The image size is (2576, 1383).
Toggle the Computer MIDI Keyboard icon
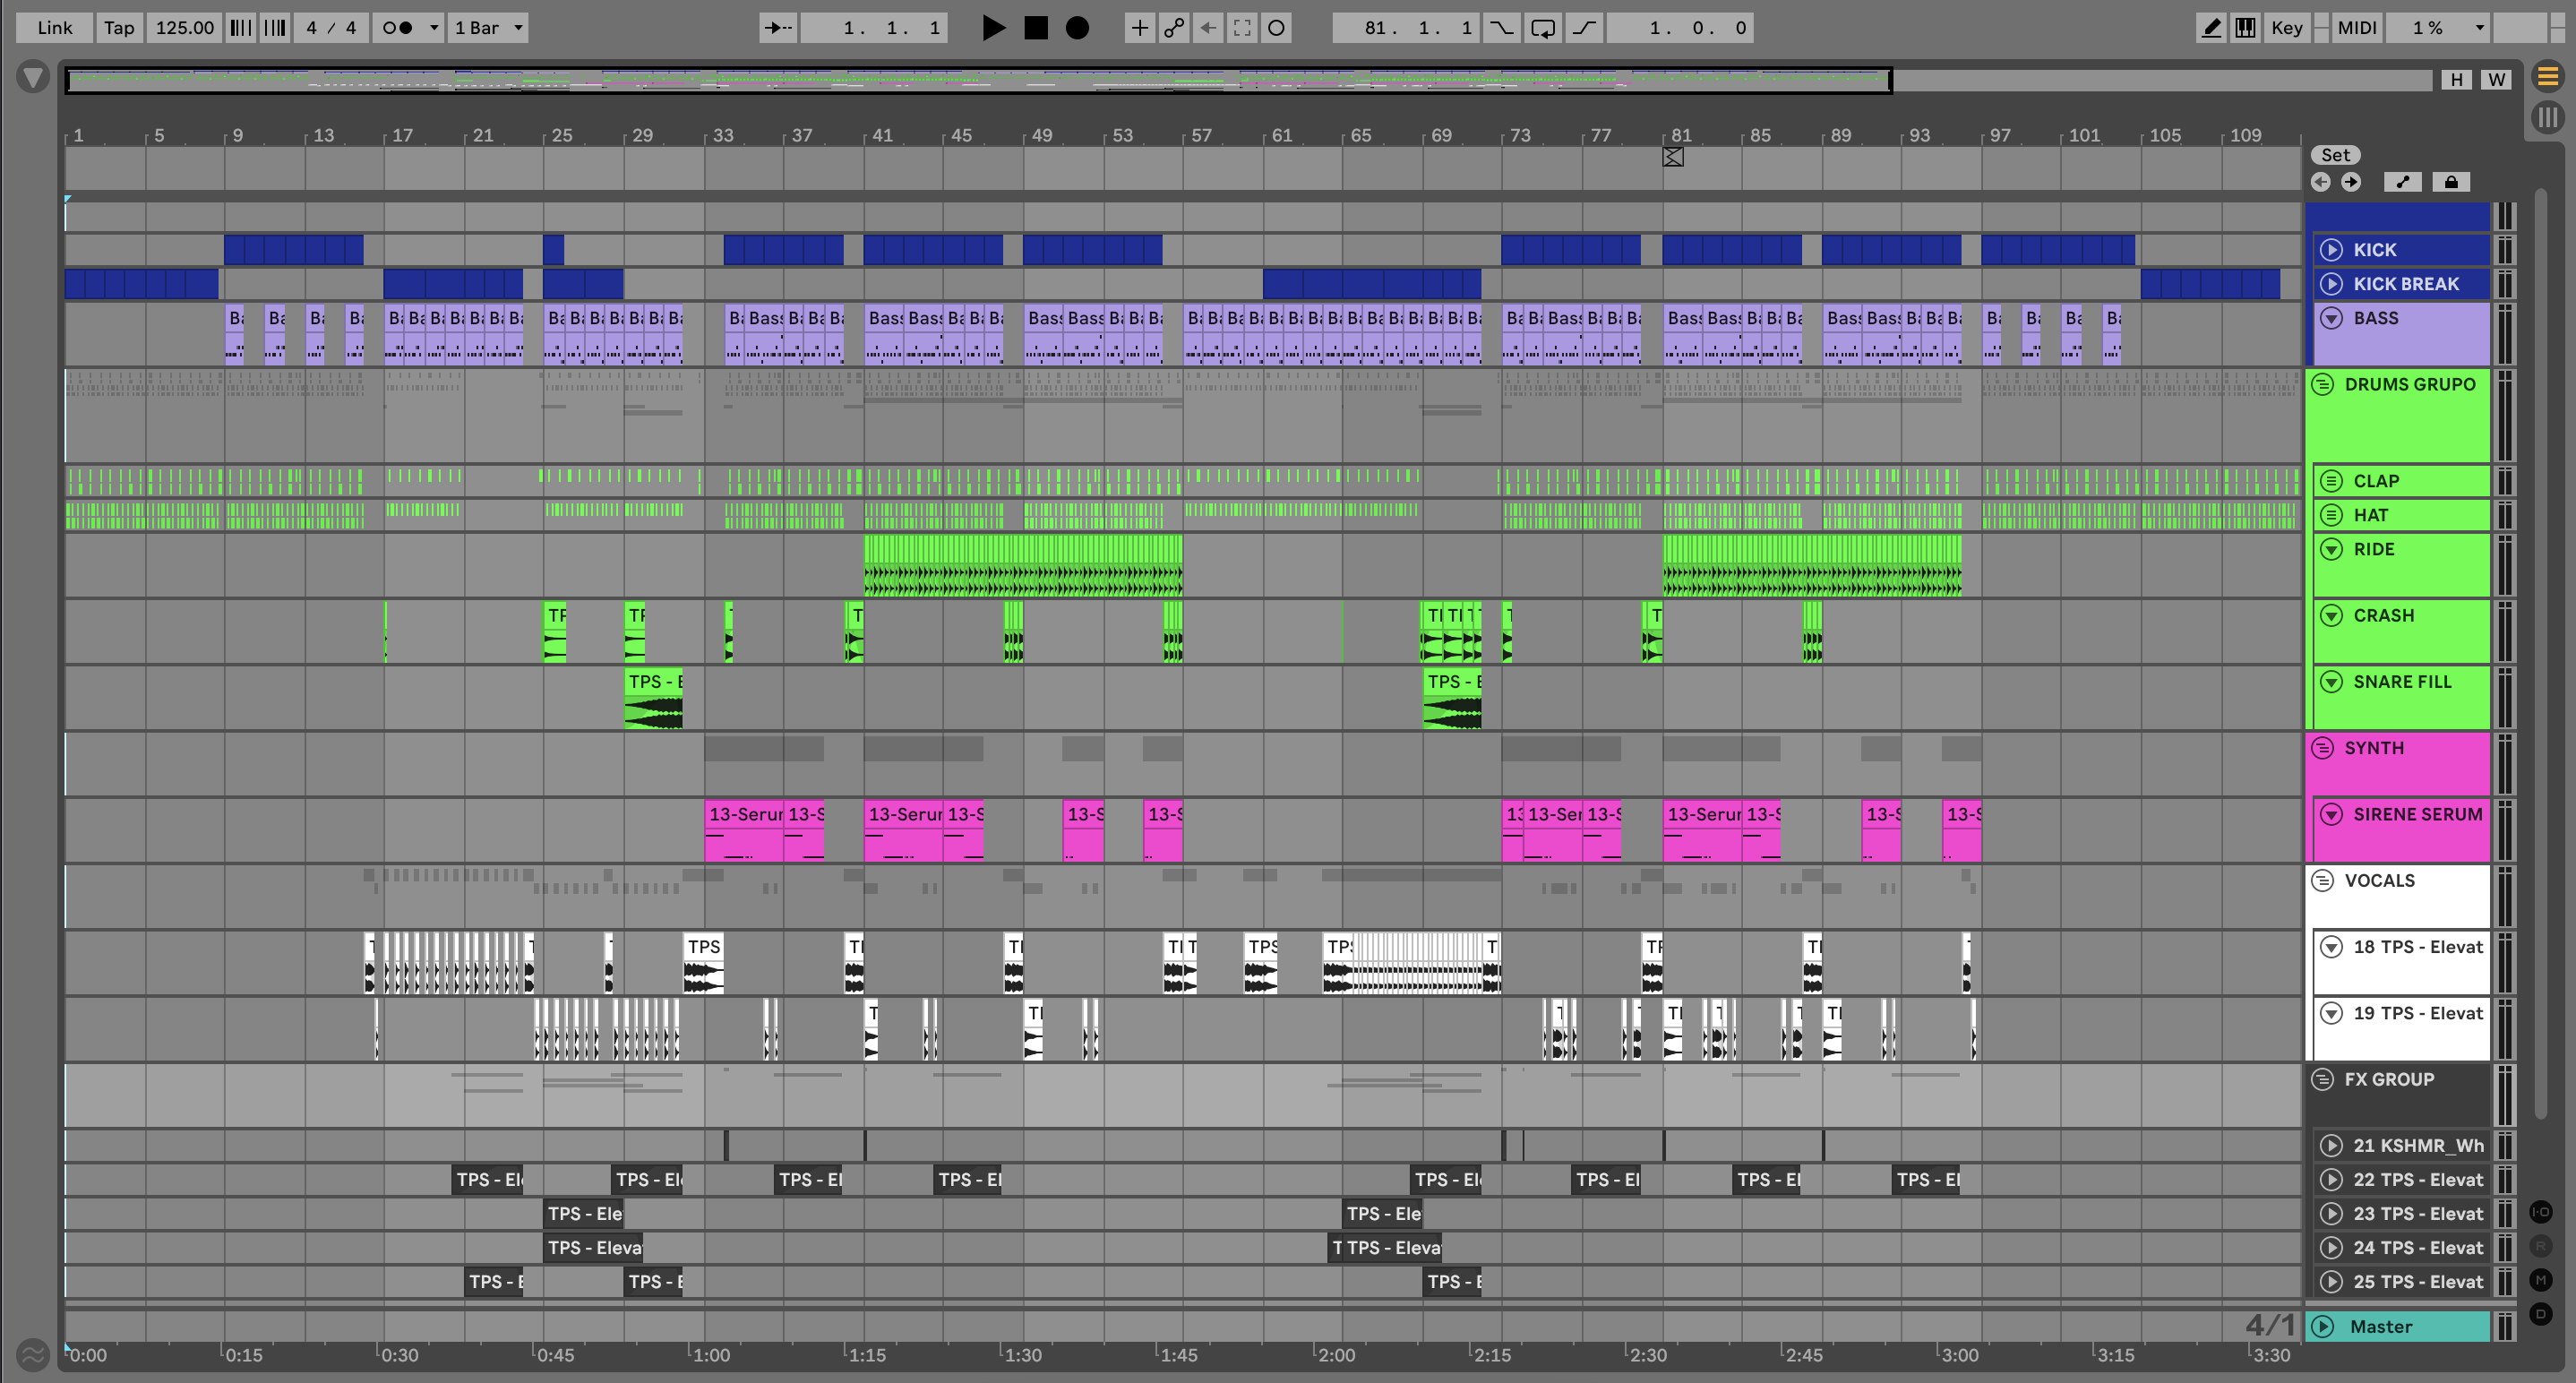[2246, 28]
